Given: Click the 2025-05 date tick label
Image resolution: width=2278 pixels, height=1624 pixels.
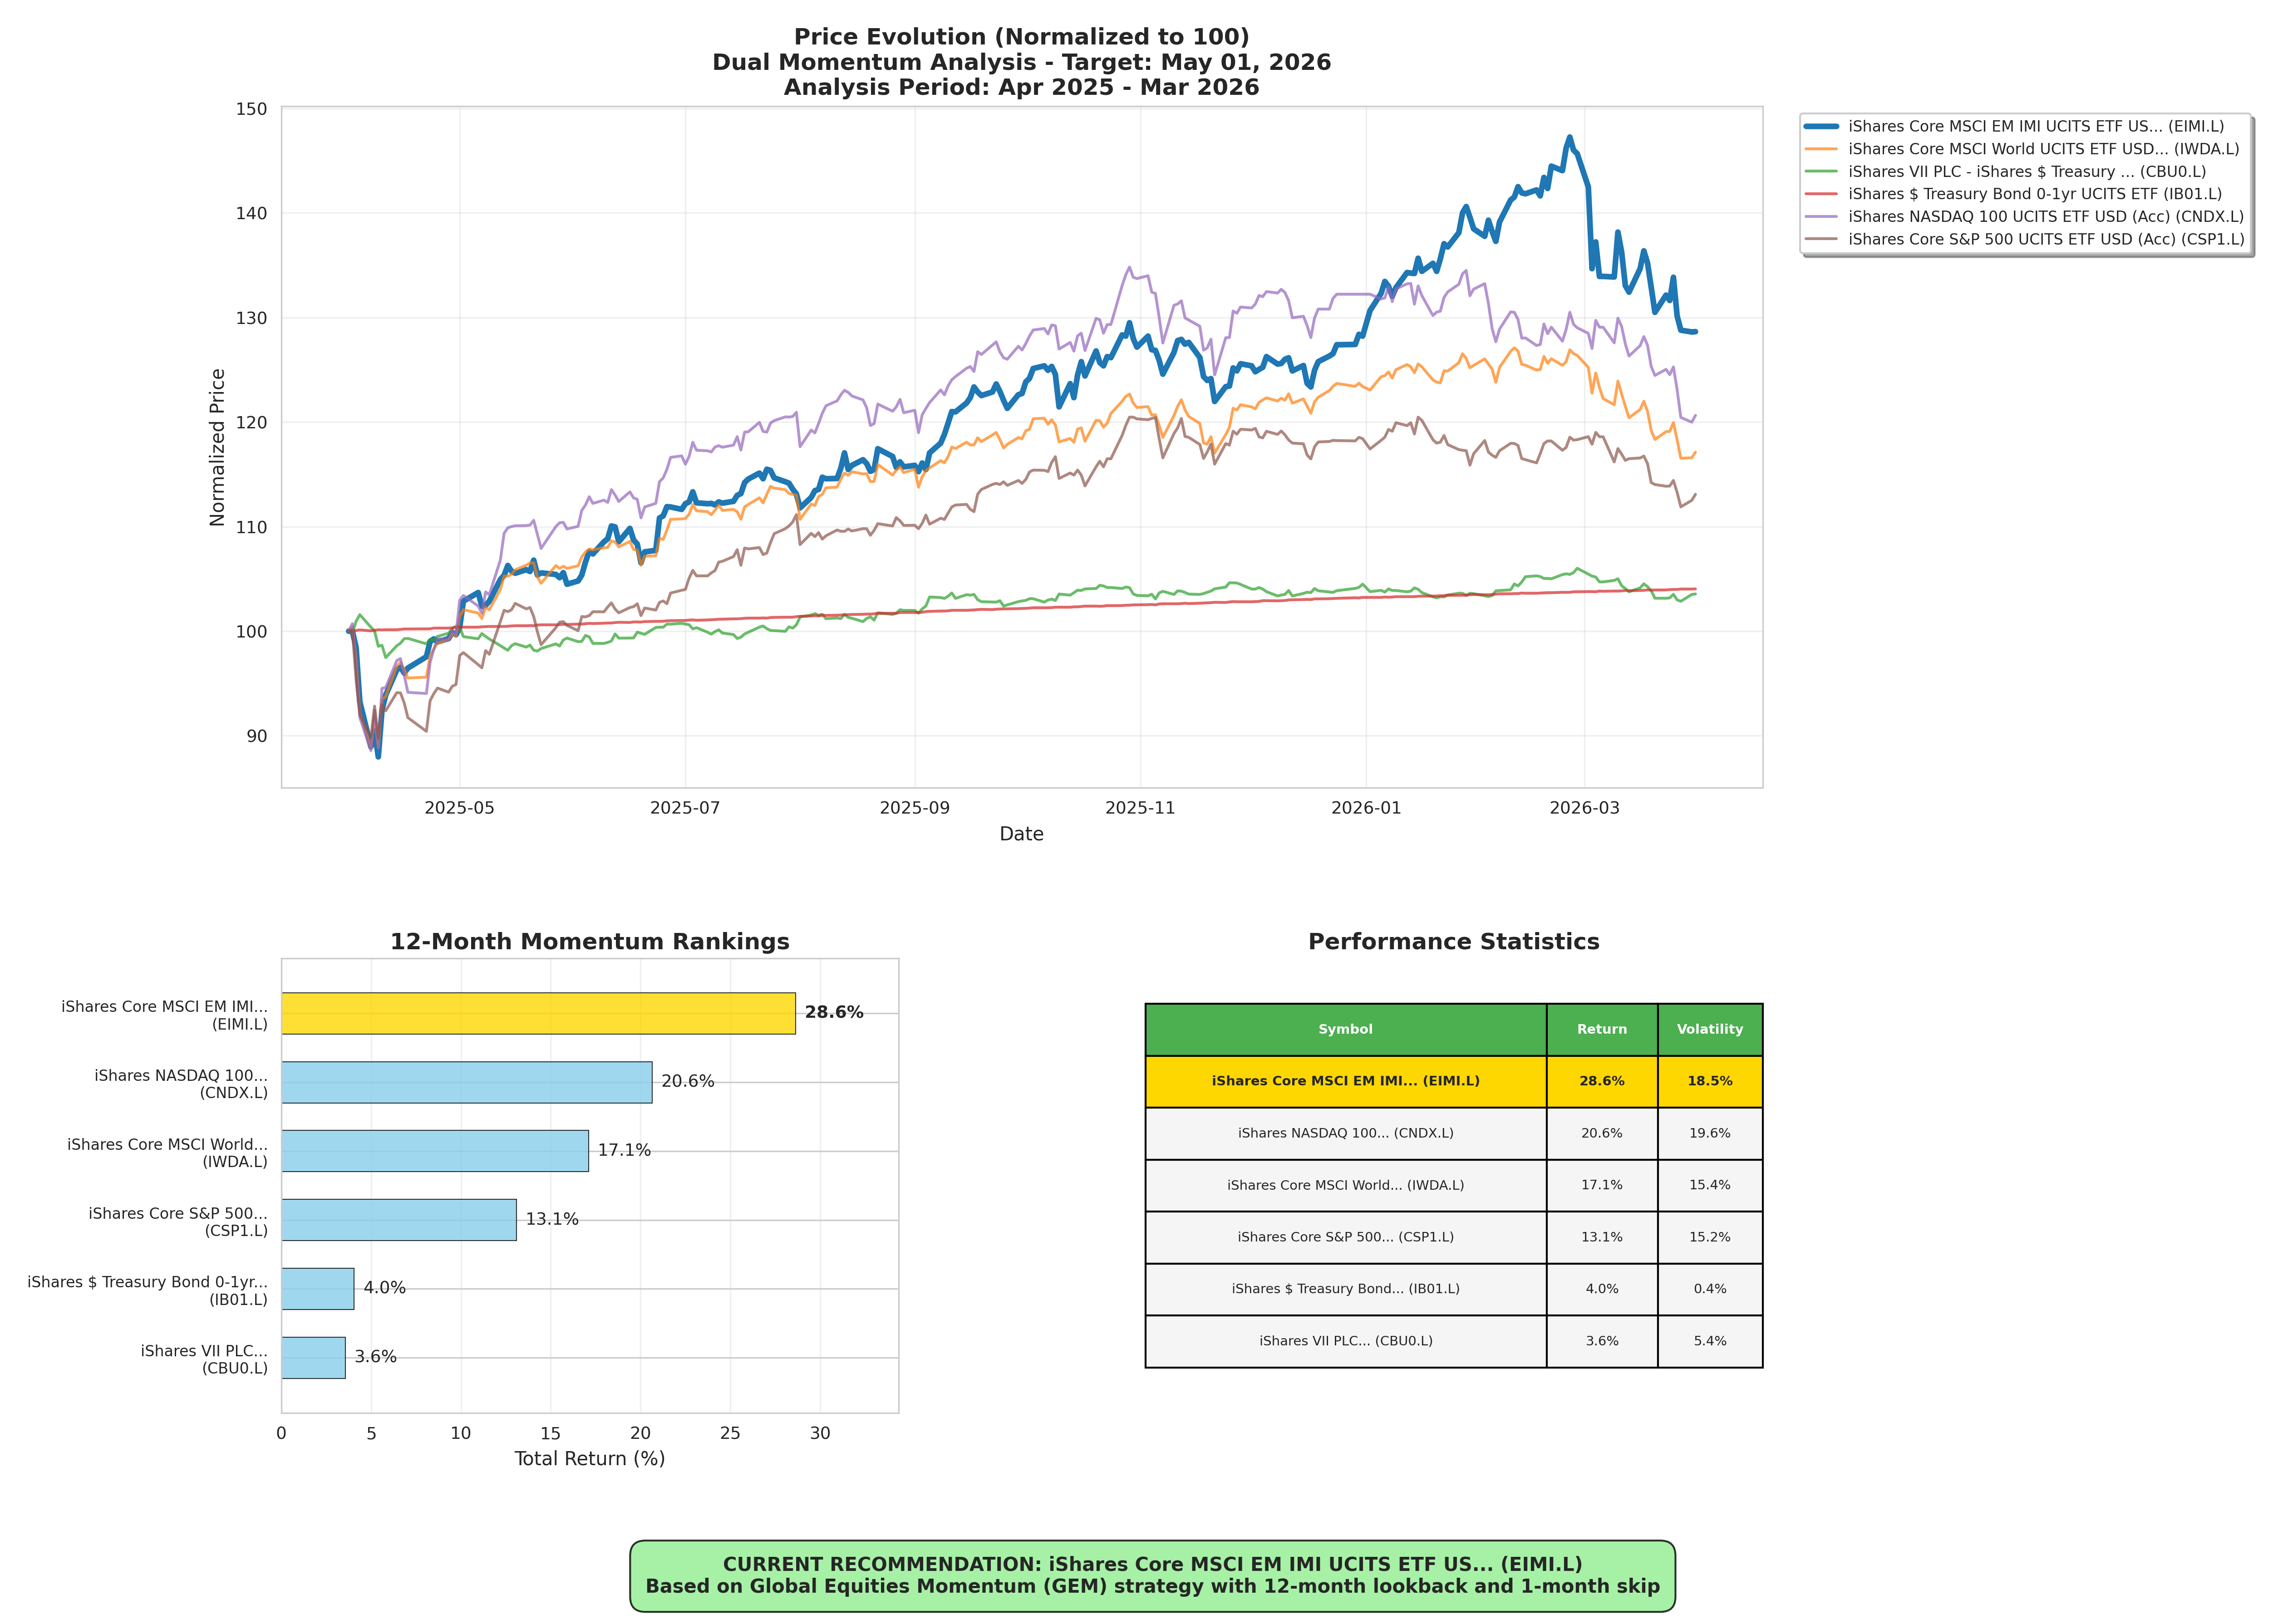Looking at the screenshot, I should point(459,808).
